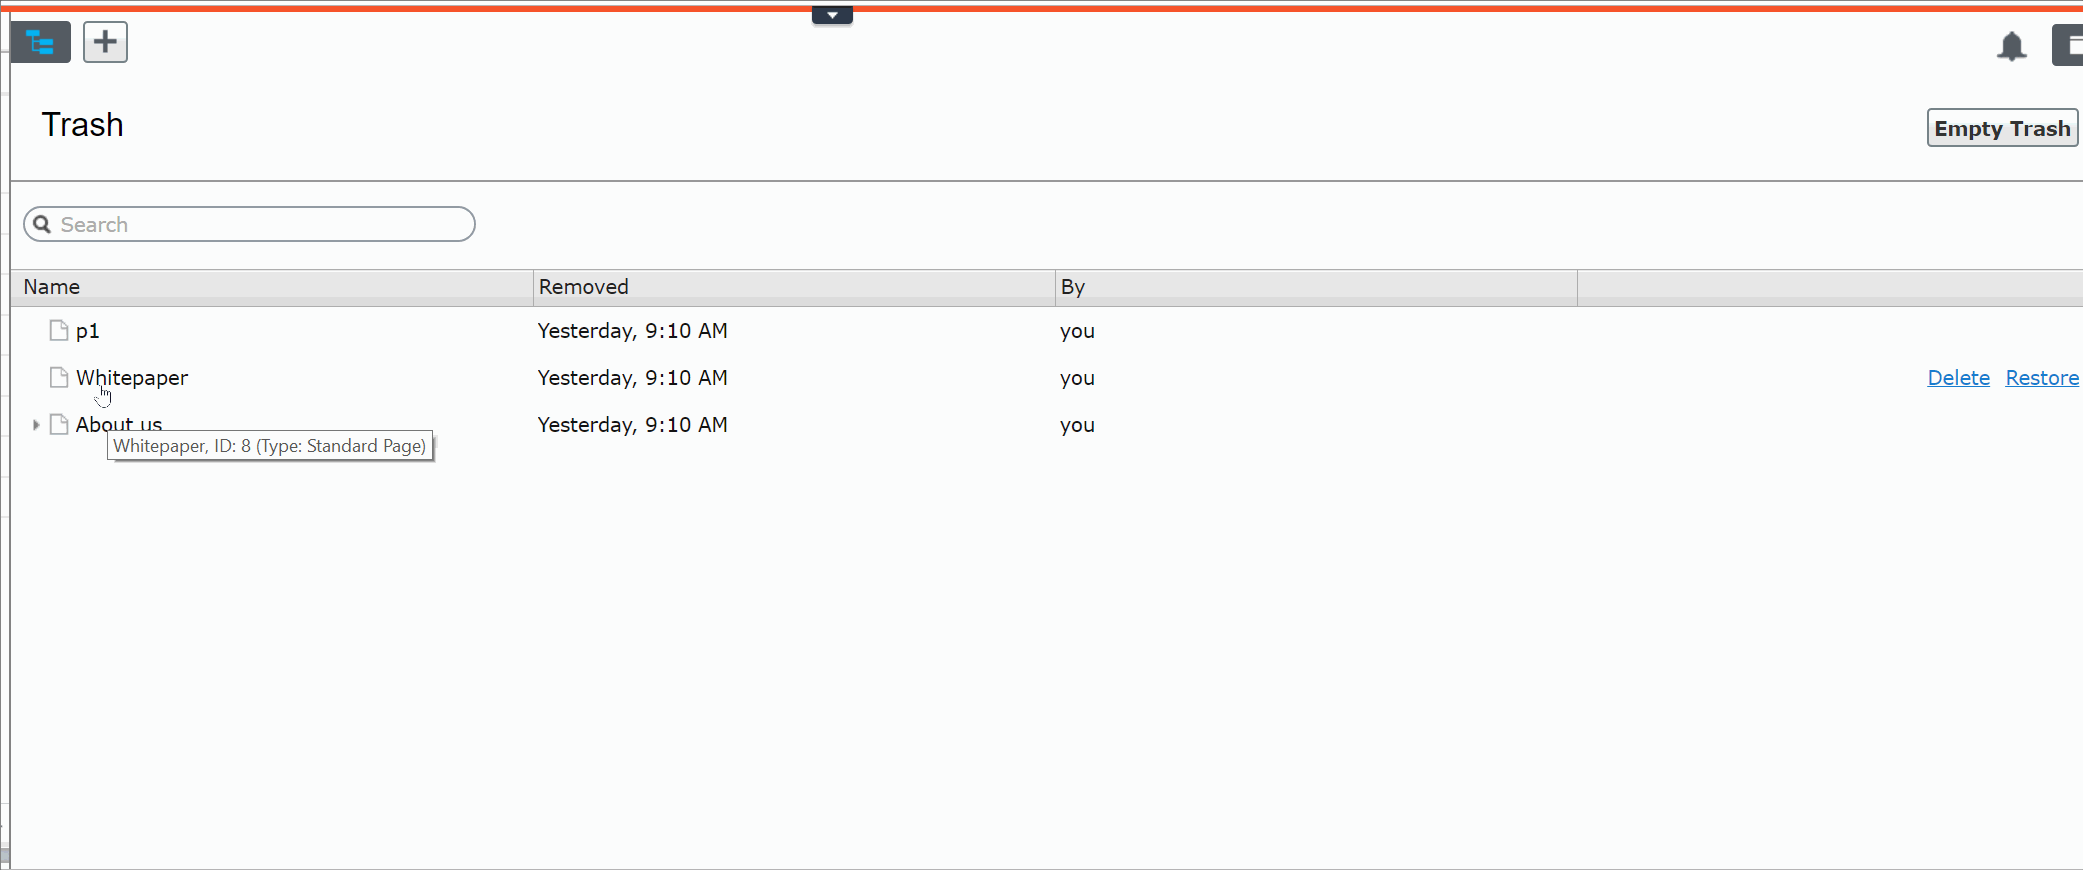Image resolution: width=2083 pixels, height=870 pixels.
Task: Select the Whitepaper item name
Action: point(132,378)
